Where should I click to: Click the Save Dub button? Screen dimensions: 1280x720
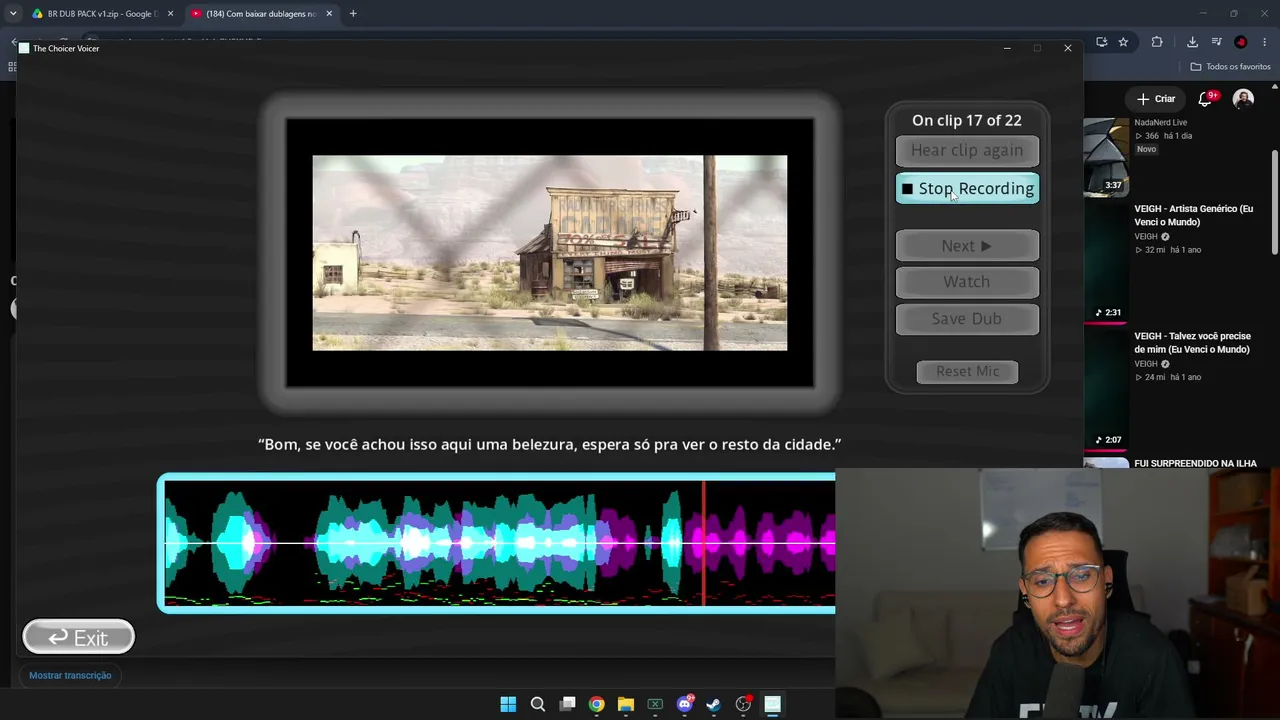(x=967, y=319)
